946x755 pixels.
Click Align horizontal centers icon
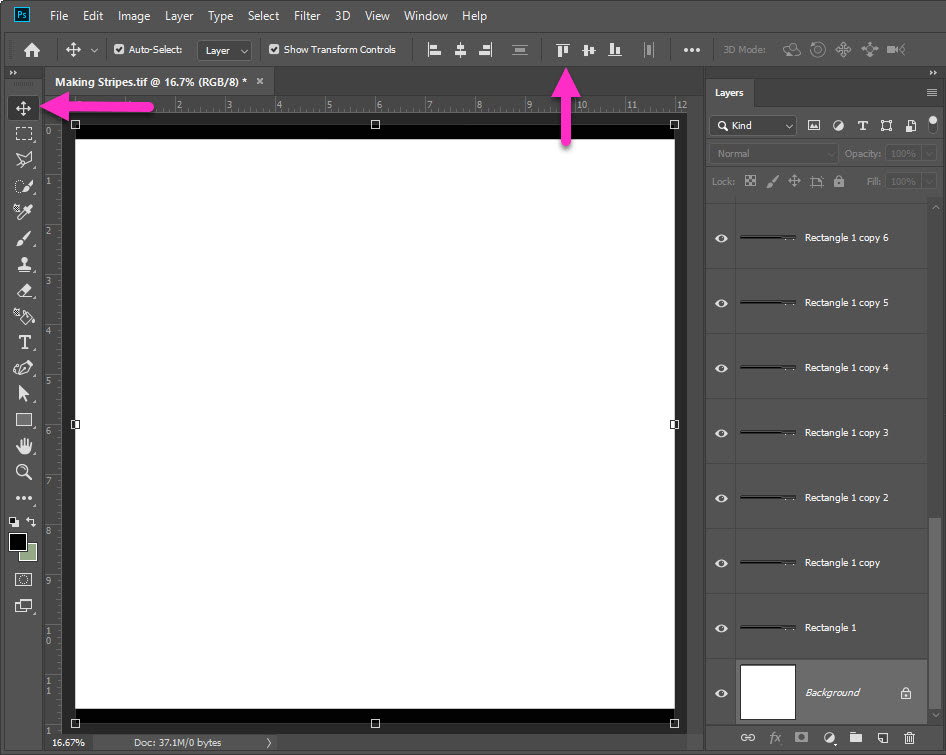(460, 50)
